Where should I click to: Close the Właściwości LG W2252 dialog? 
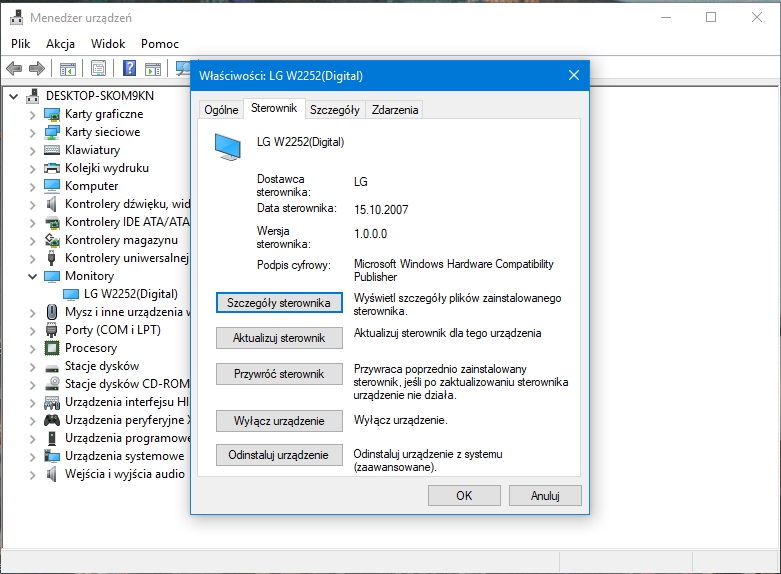point(574,75)
